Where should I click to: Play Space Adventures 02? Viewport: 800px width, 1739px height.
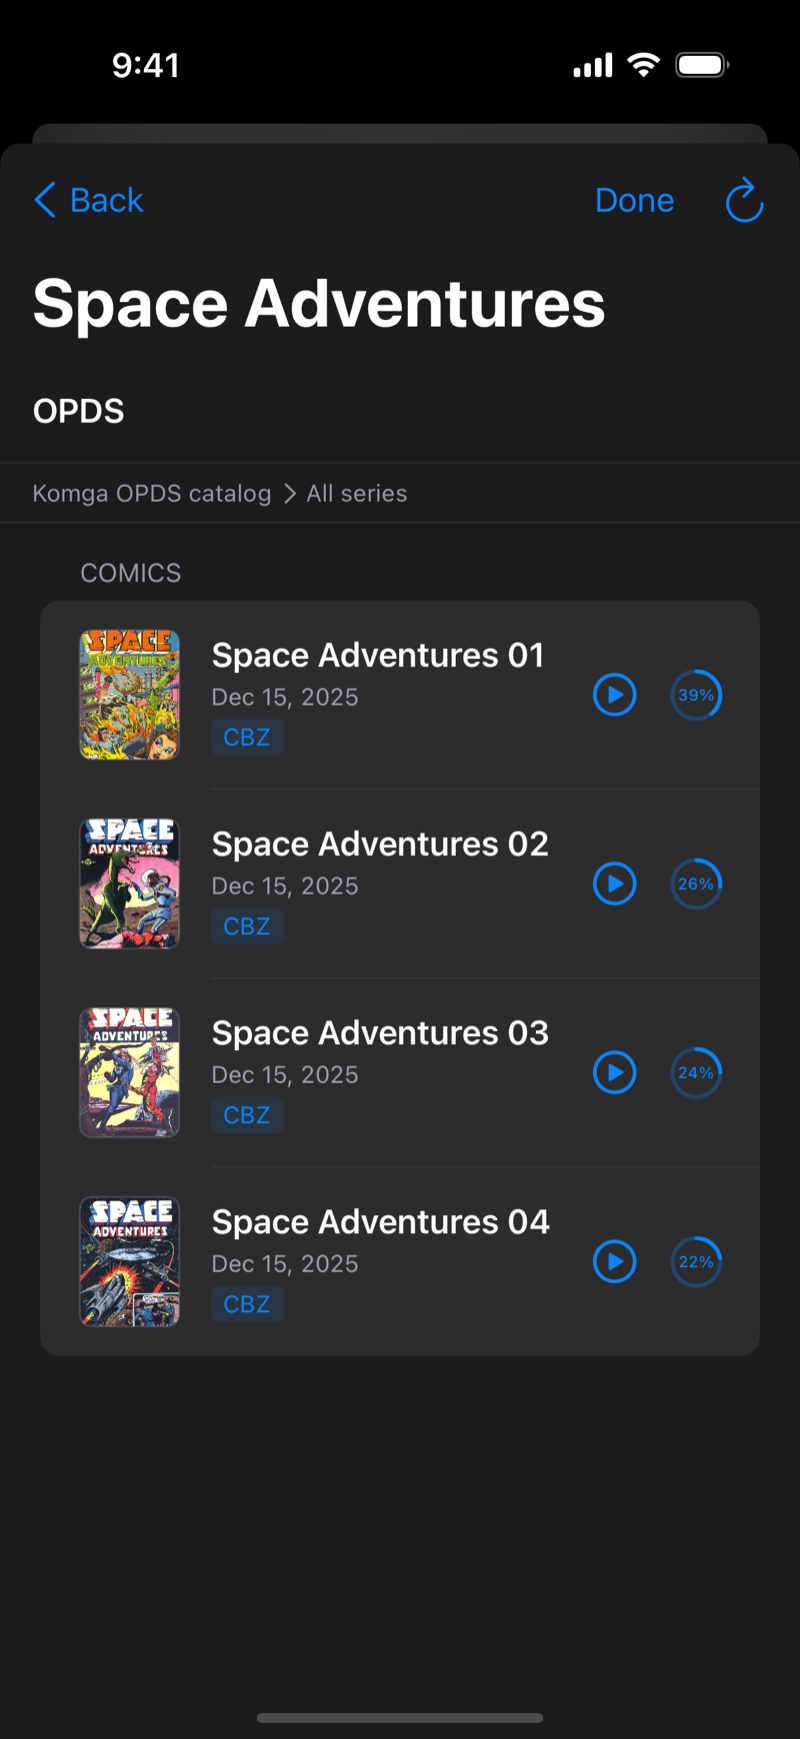pyautogui.click(x=615, y=884)
